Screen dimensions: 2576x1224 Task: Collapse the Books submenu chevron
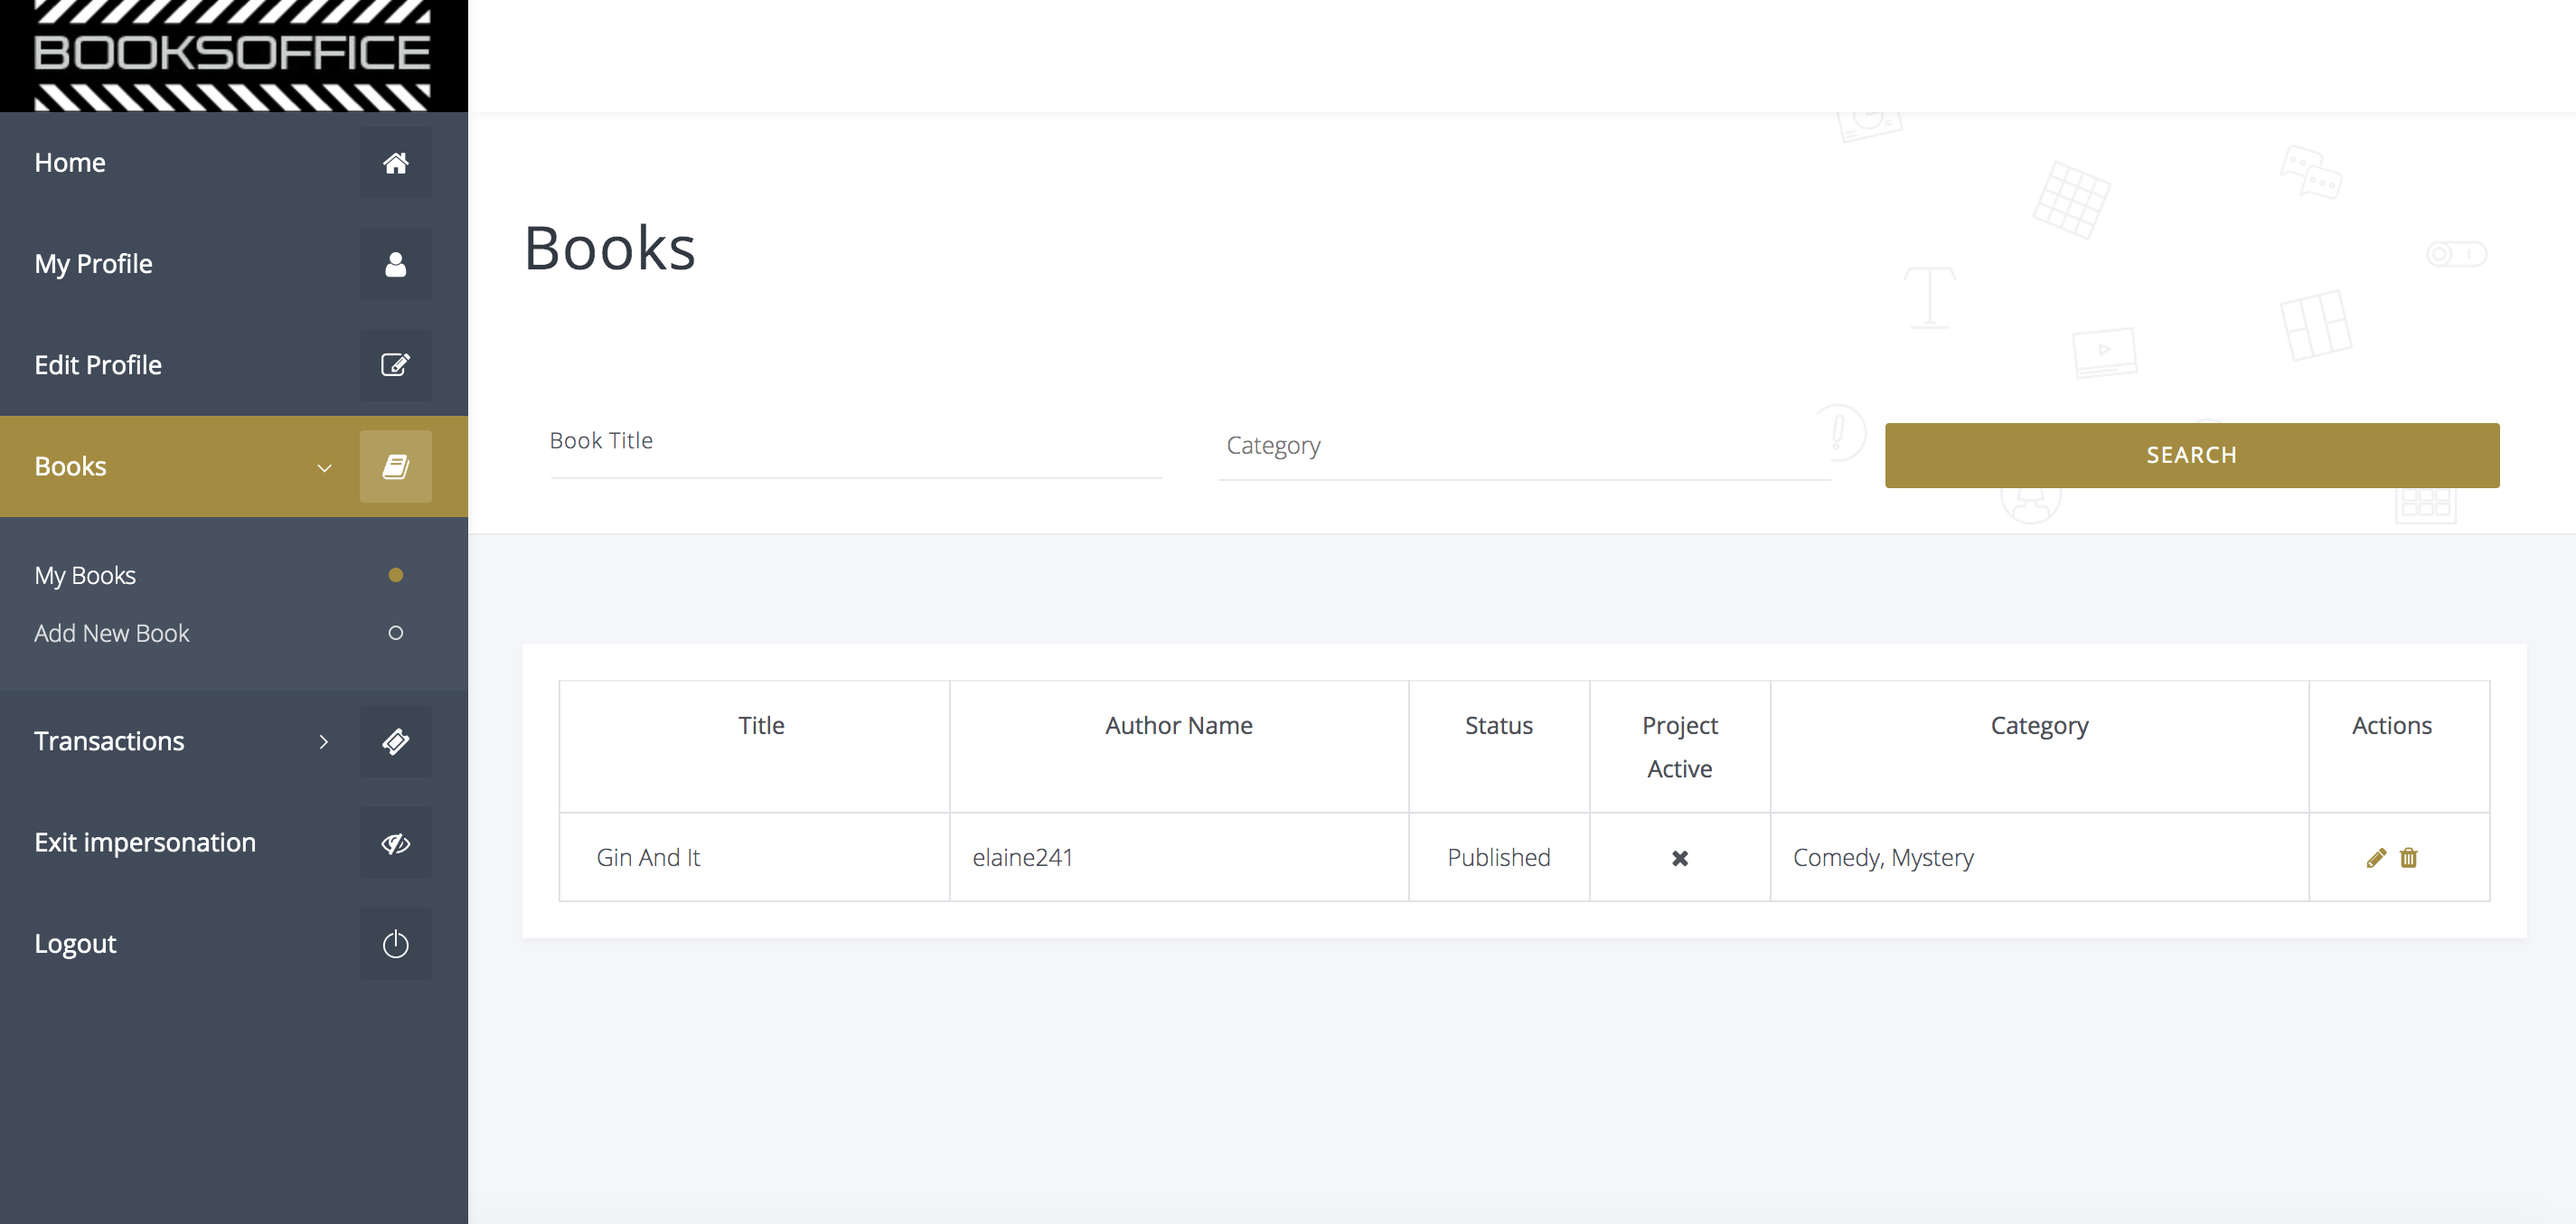(324, 467)
